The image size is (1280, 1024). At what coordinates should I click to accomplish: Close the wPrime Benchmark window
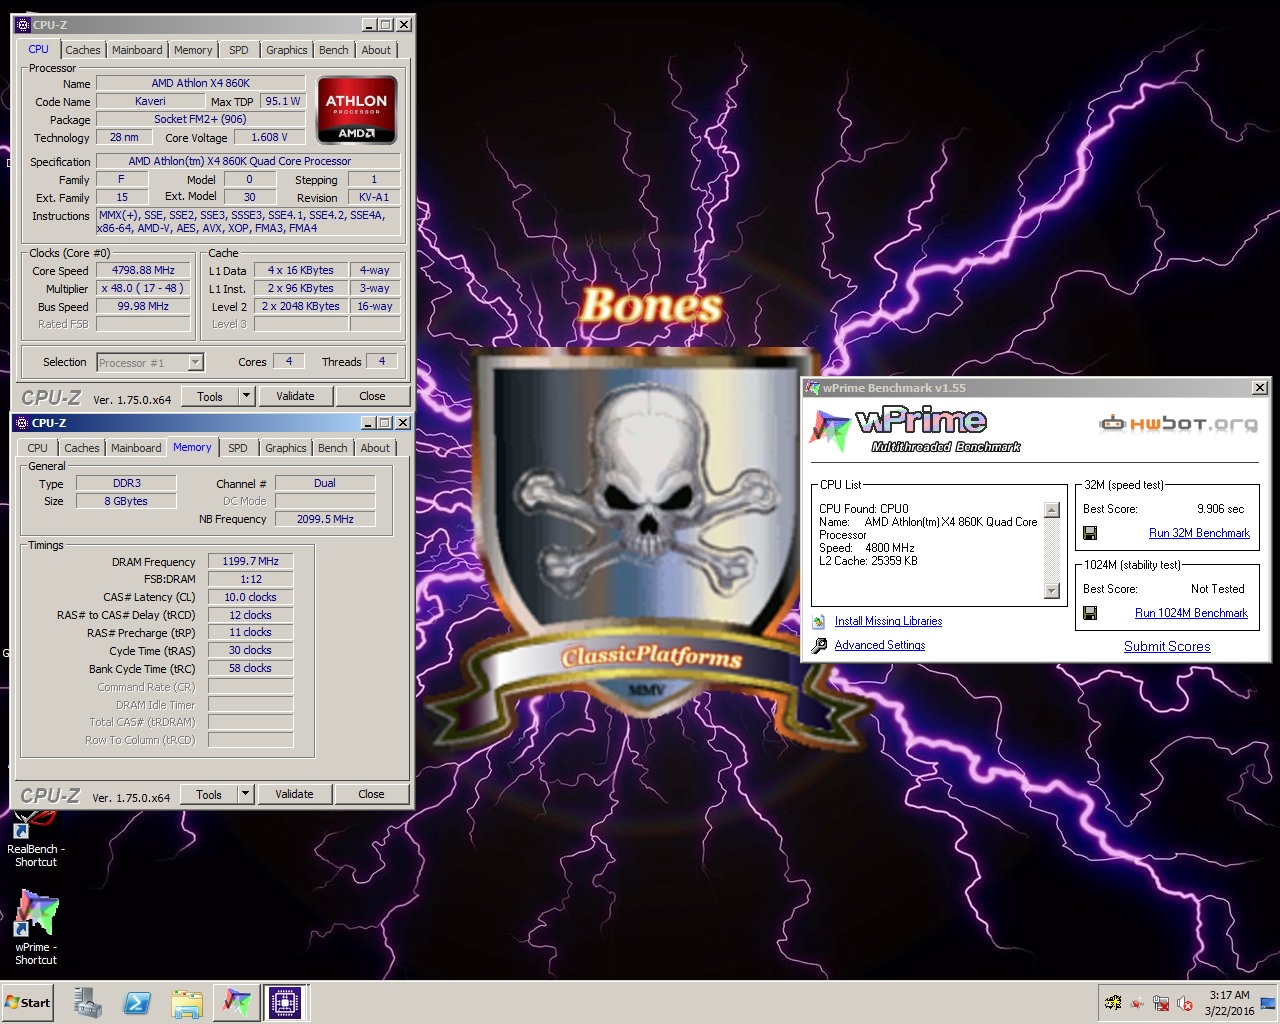pos(1260,388)
